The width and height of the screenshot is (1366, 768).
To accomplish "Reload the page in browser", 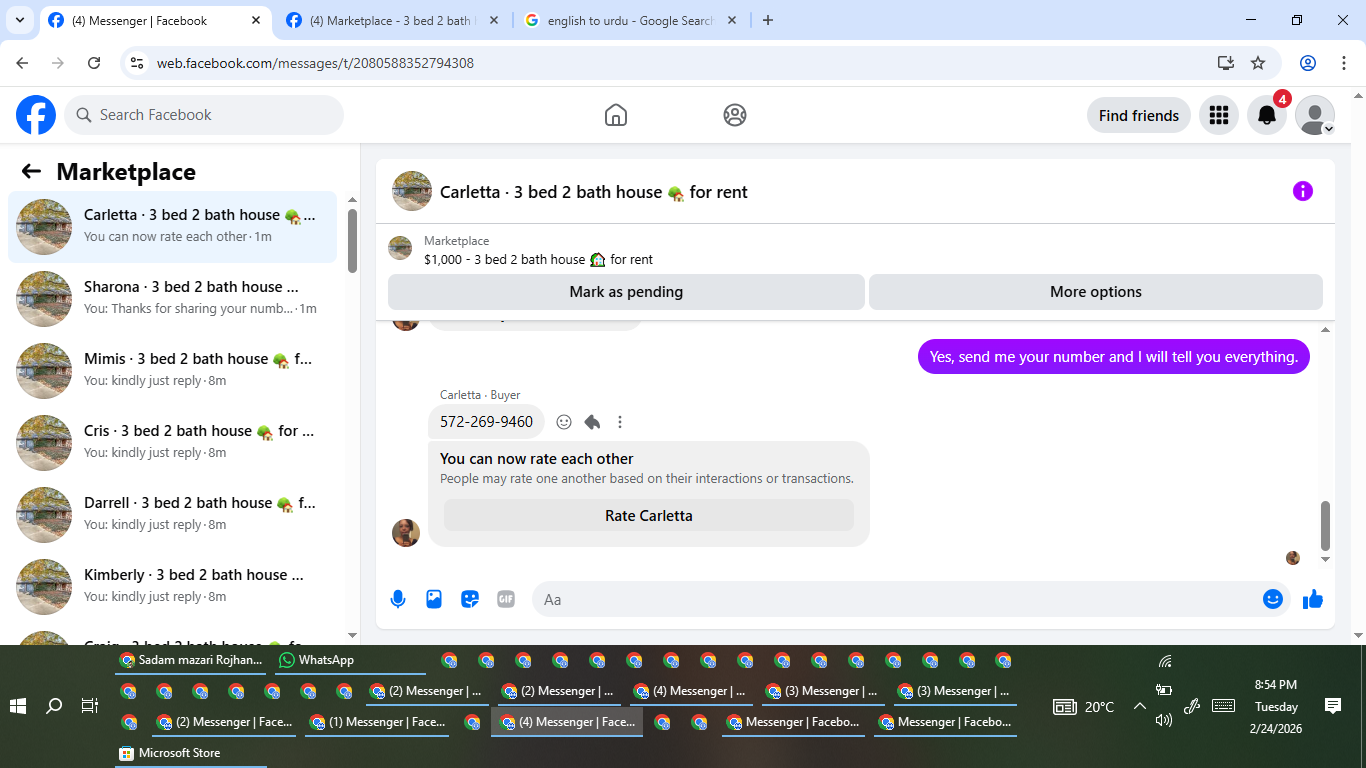I will (94, 63).
